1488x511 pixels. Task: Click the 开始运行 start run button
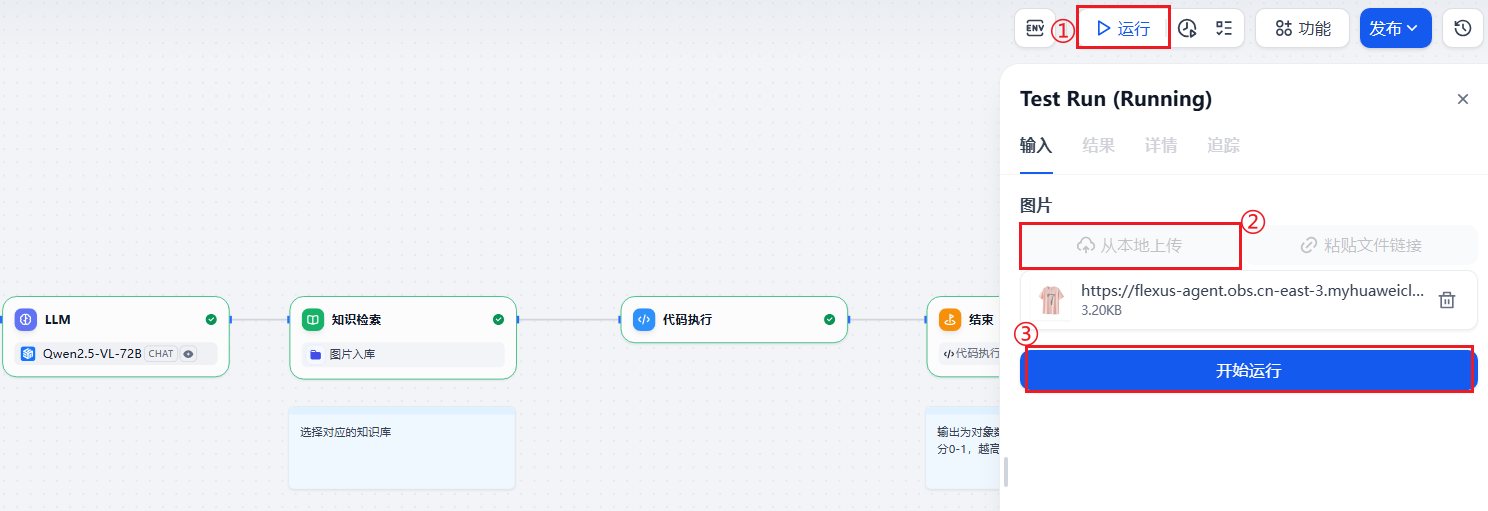click(1248, 370)
